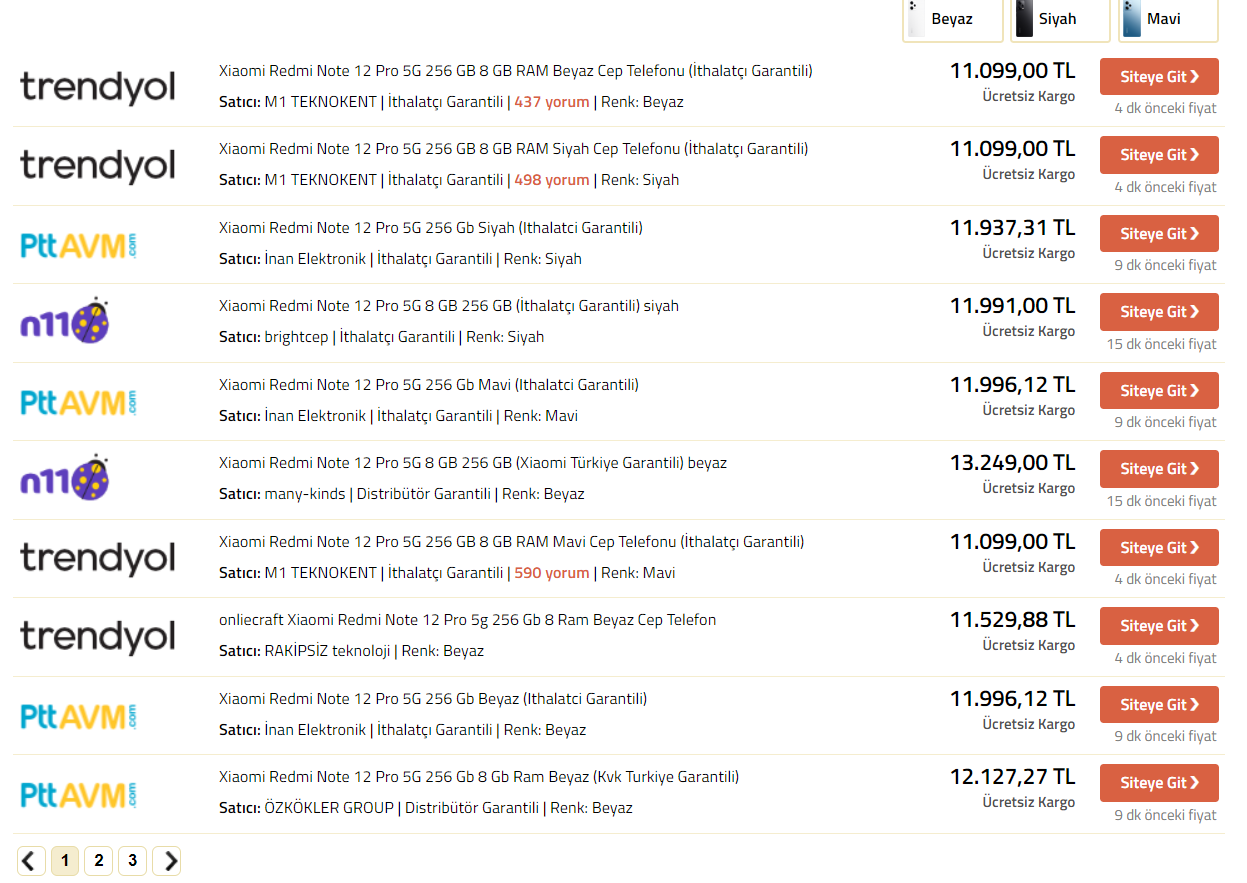This screenshot has width=1247, height=883.
Task: Click '15 dk önceki fiyat' on the brightcep row
Action: 1161,344
